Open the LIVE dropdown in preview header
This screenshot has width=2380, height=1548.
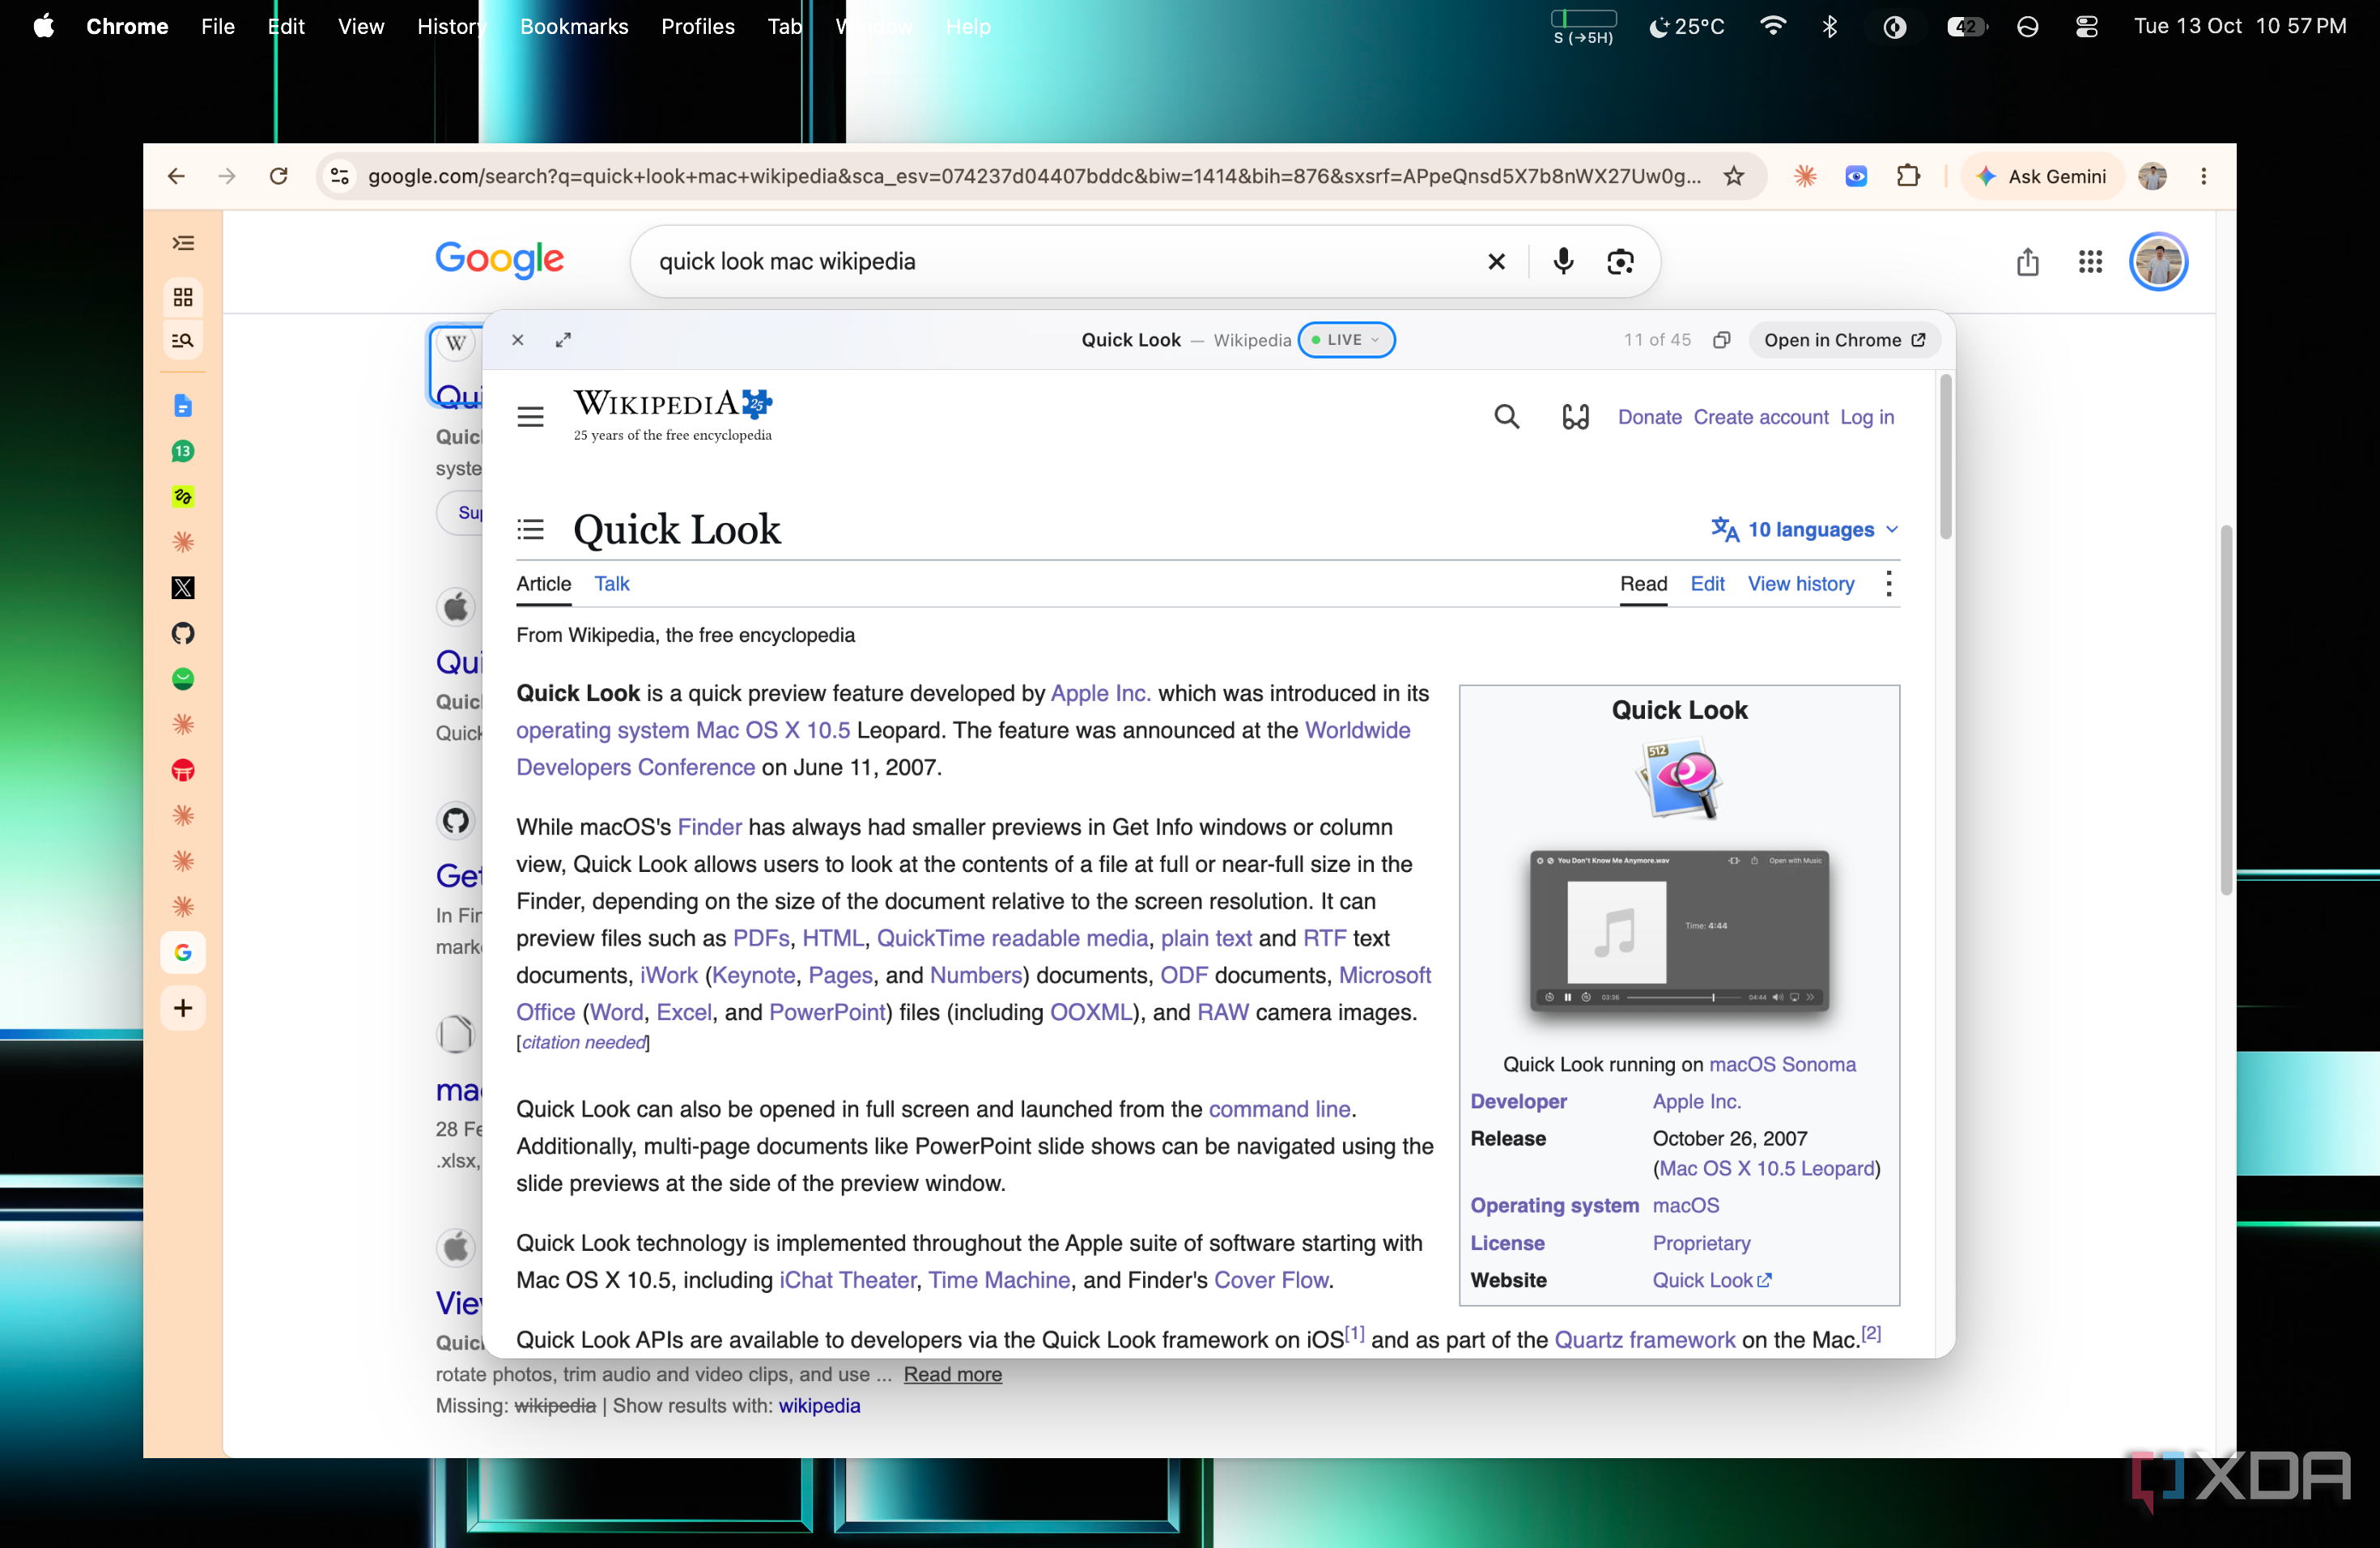[1346, 340]
